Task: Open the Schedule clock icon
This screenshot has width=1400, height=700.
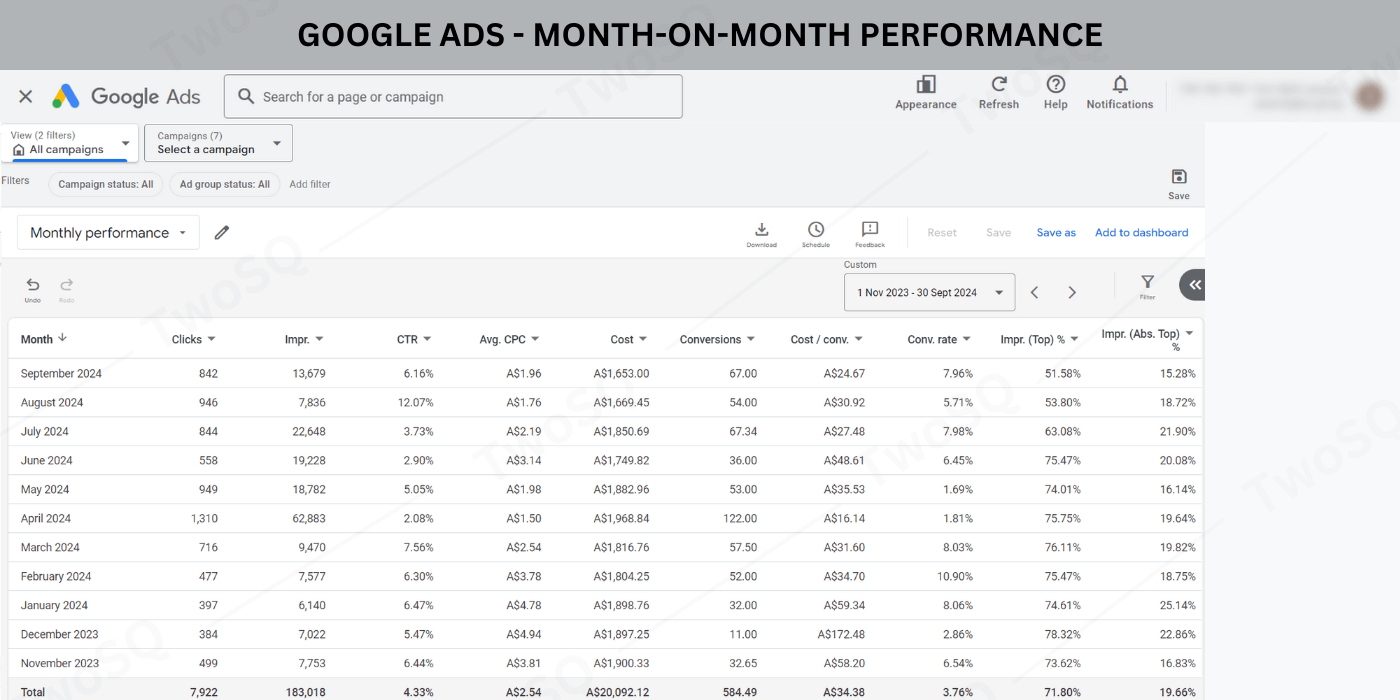Action: coord(816,231)
